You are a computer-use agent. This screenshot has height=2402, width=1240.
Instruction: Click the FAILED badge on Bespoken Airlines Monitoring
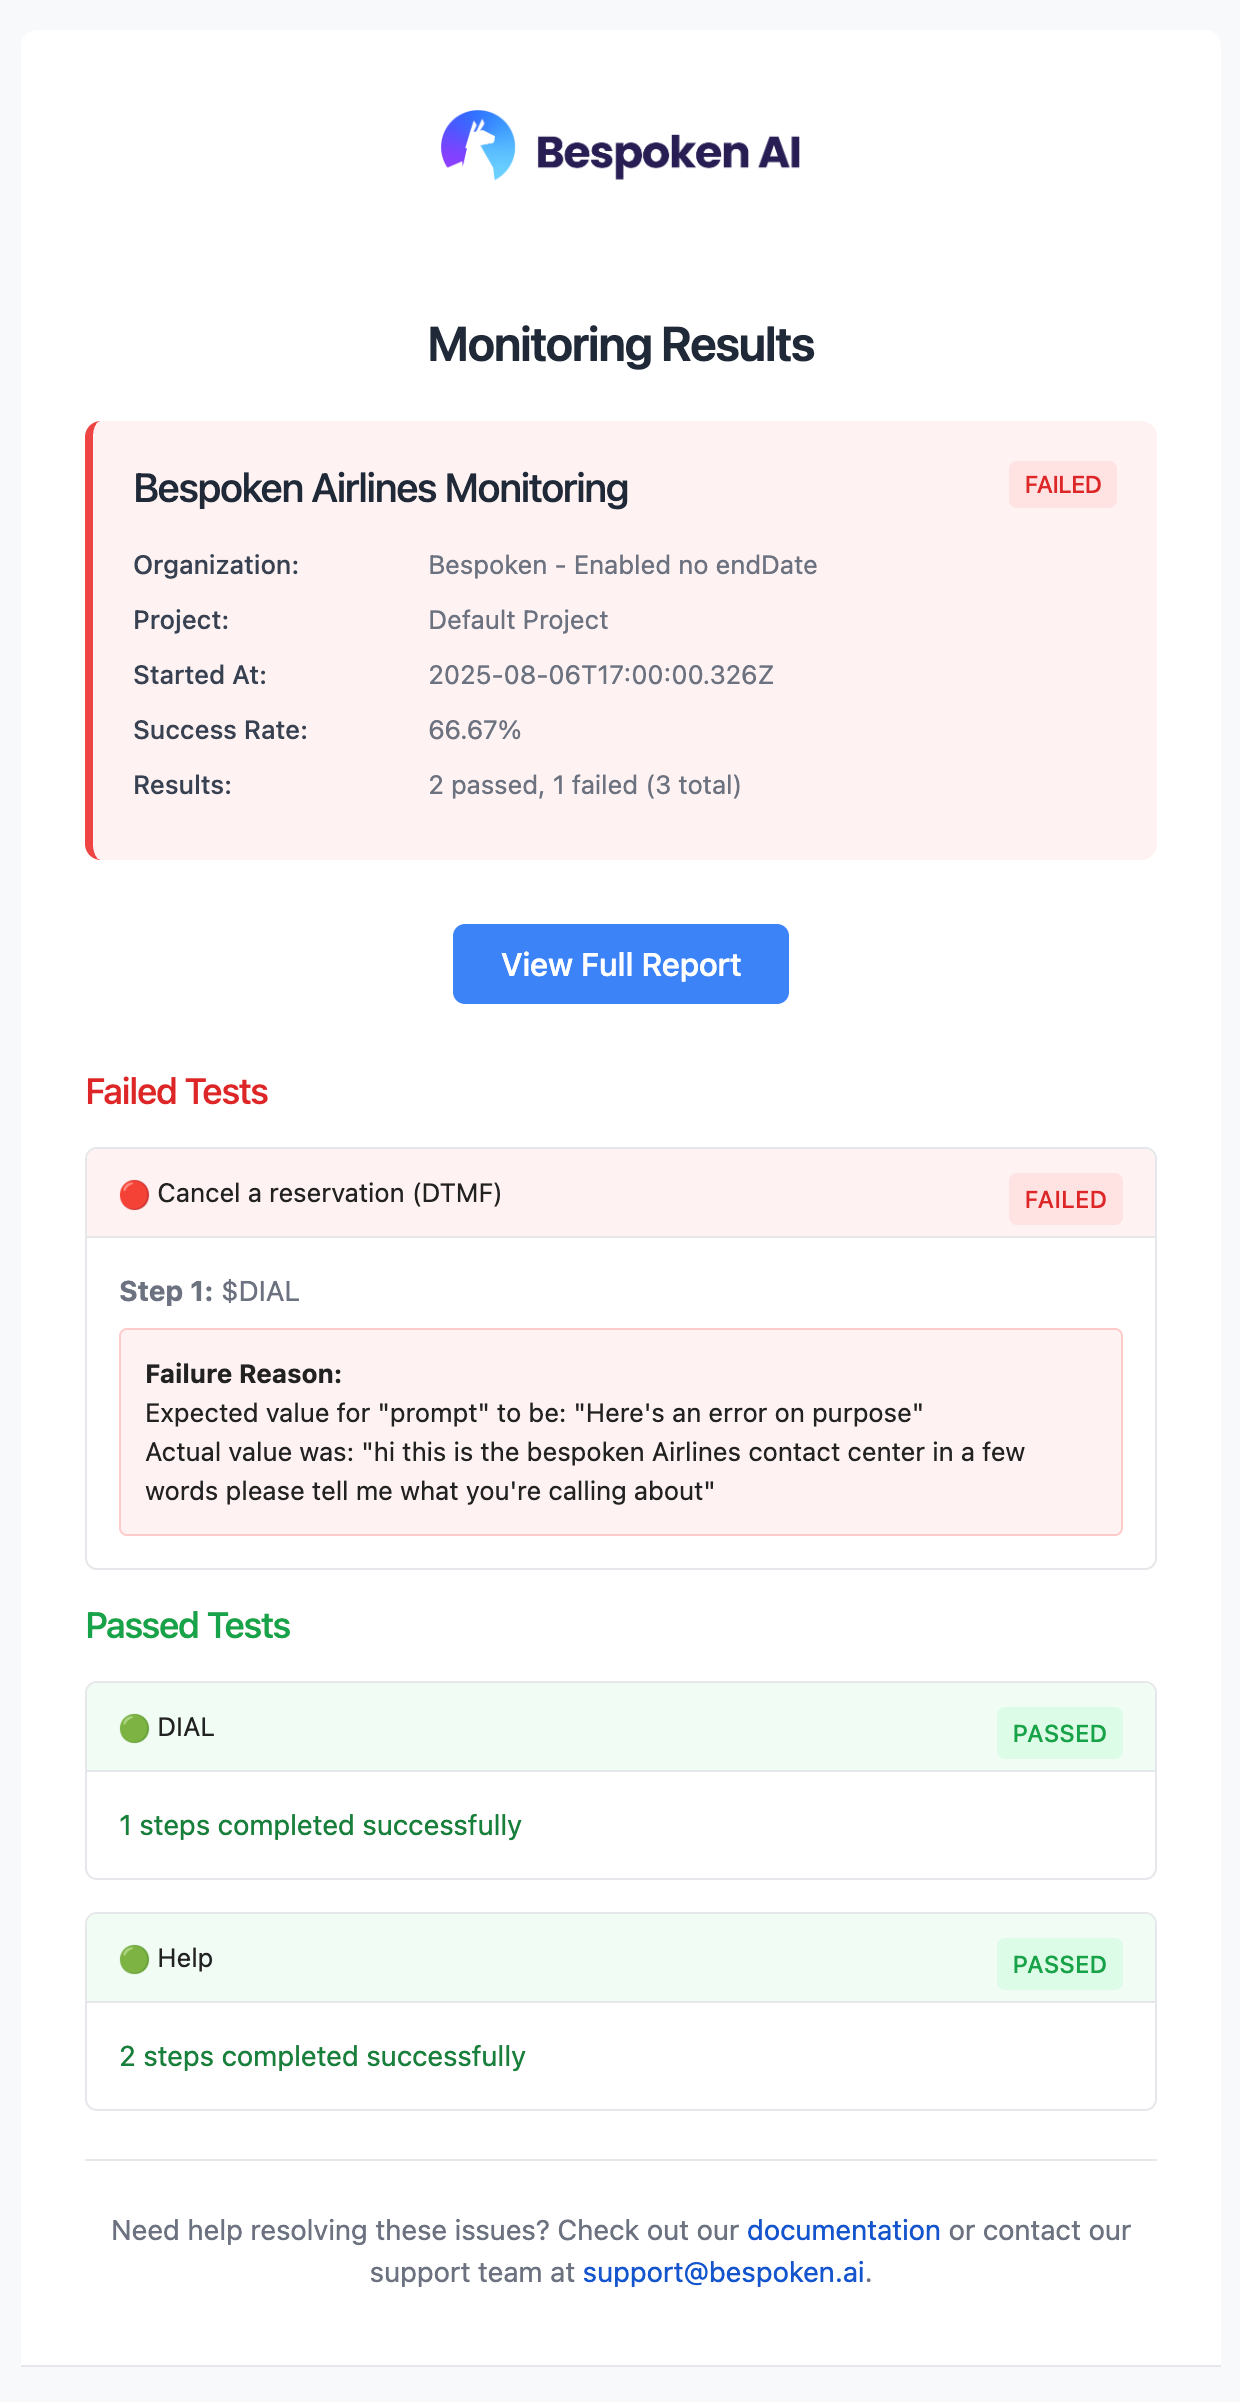[x=1062, y=485]
